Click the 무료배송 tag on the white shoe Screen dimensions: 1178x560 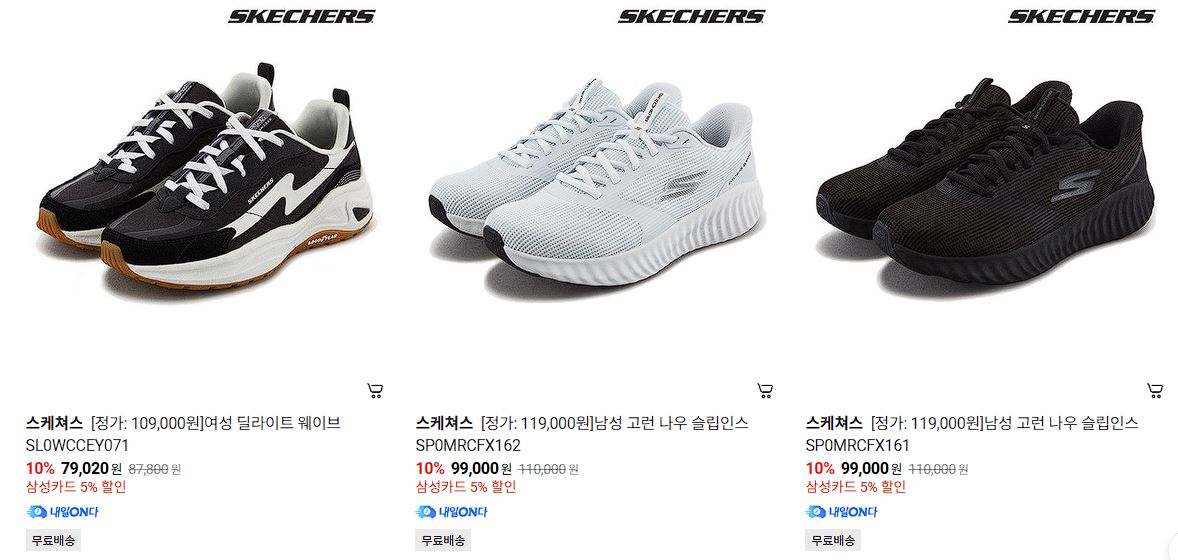tap(443, 540)
